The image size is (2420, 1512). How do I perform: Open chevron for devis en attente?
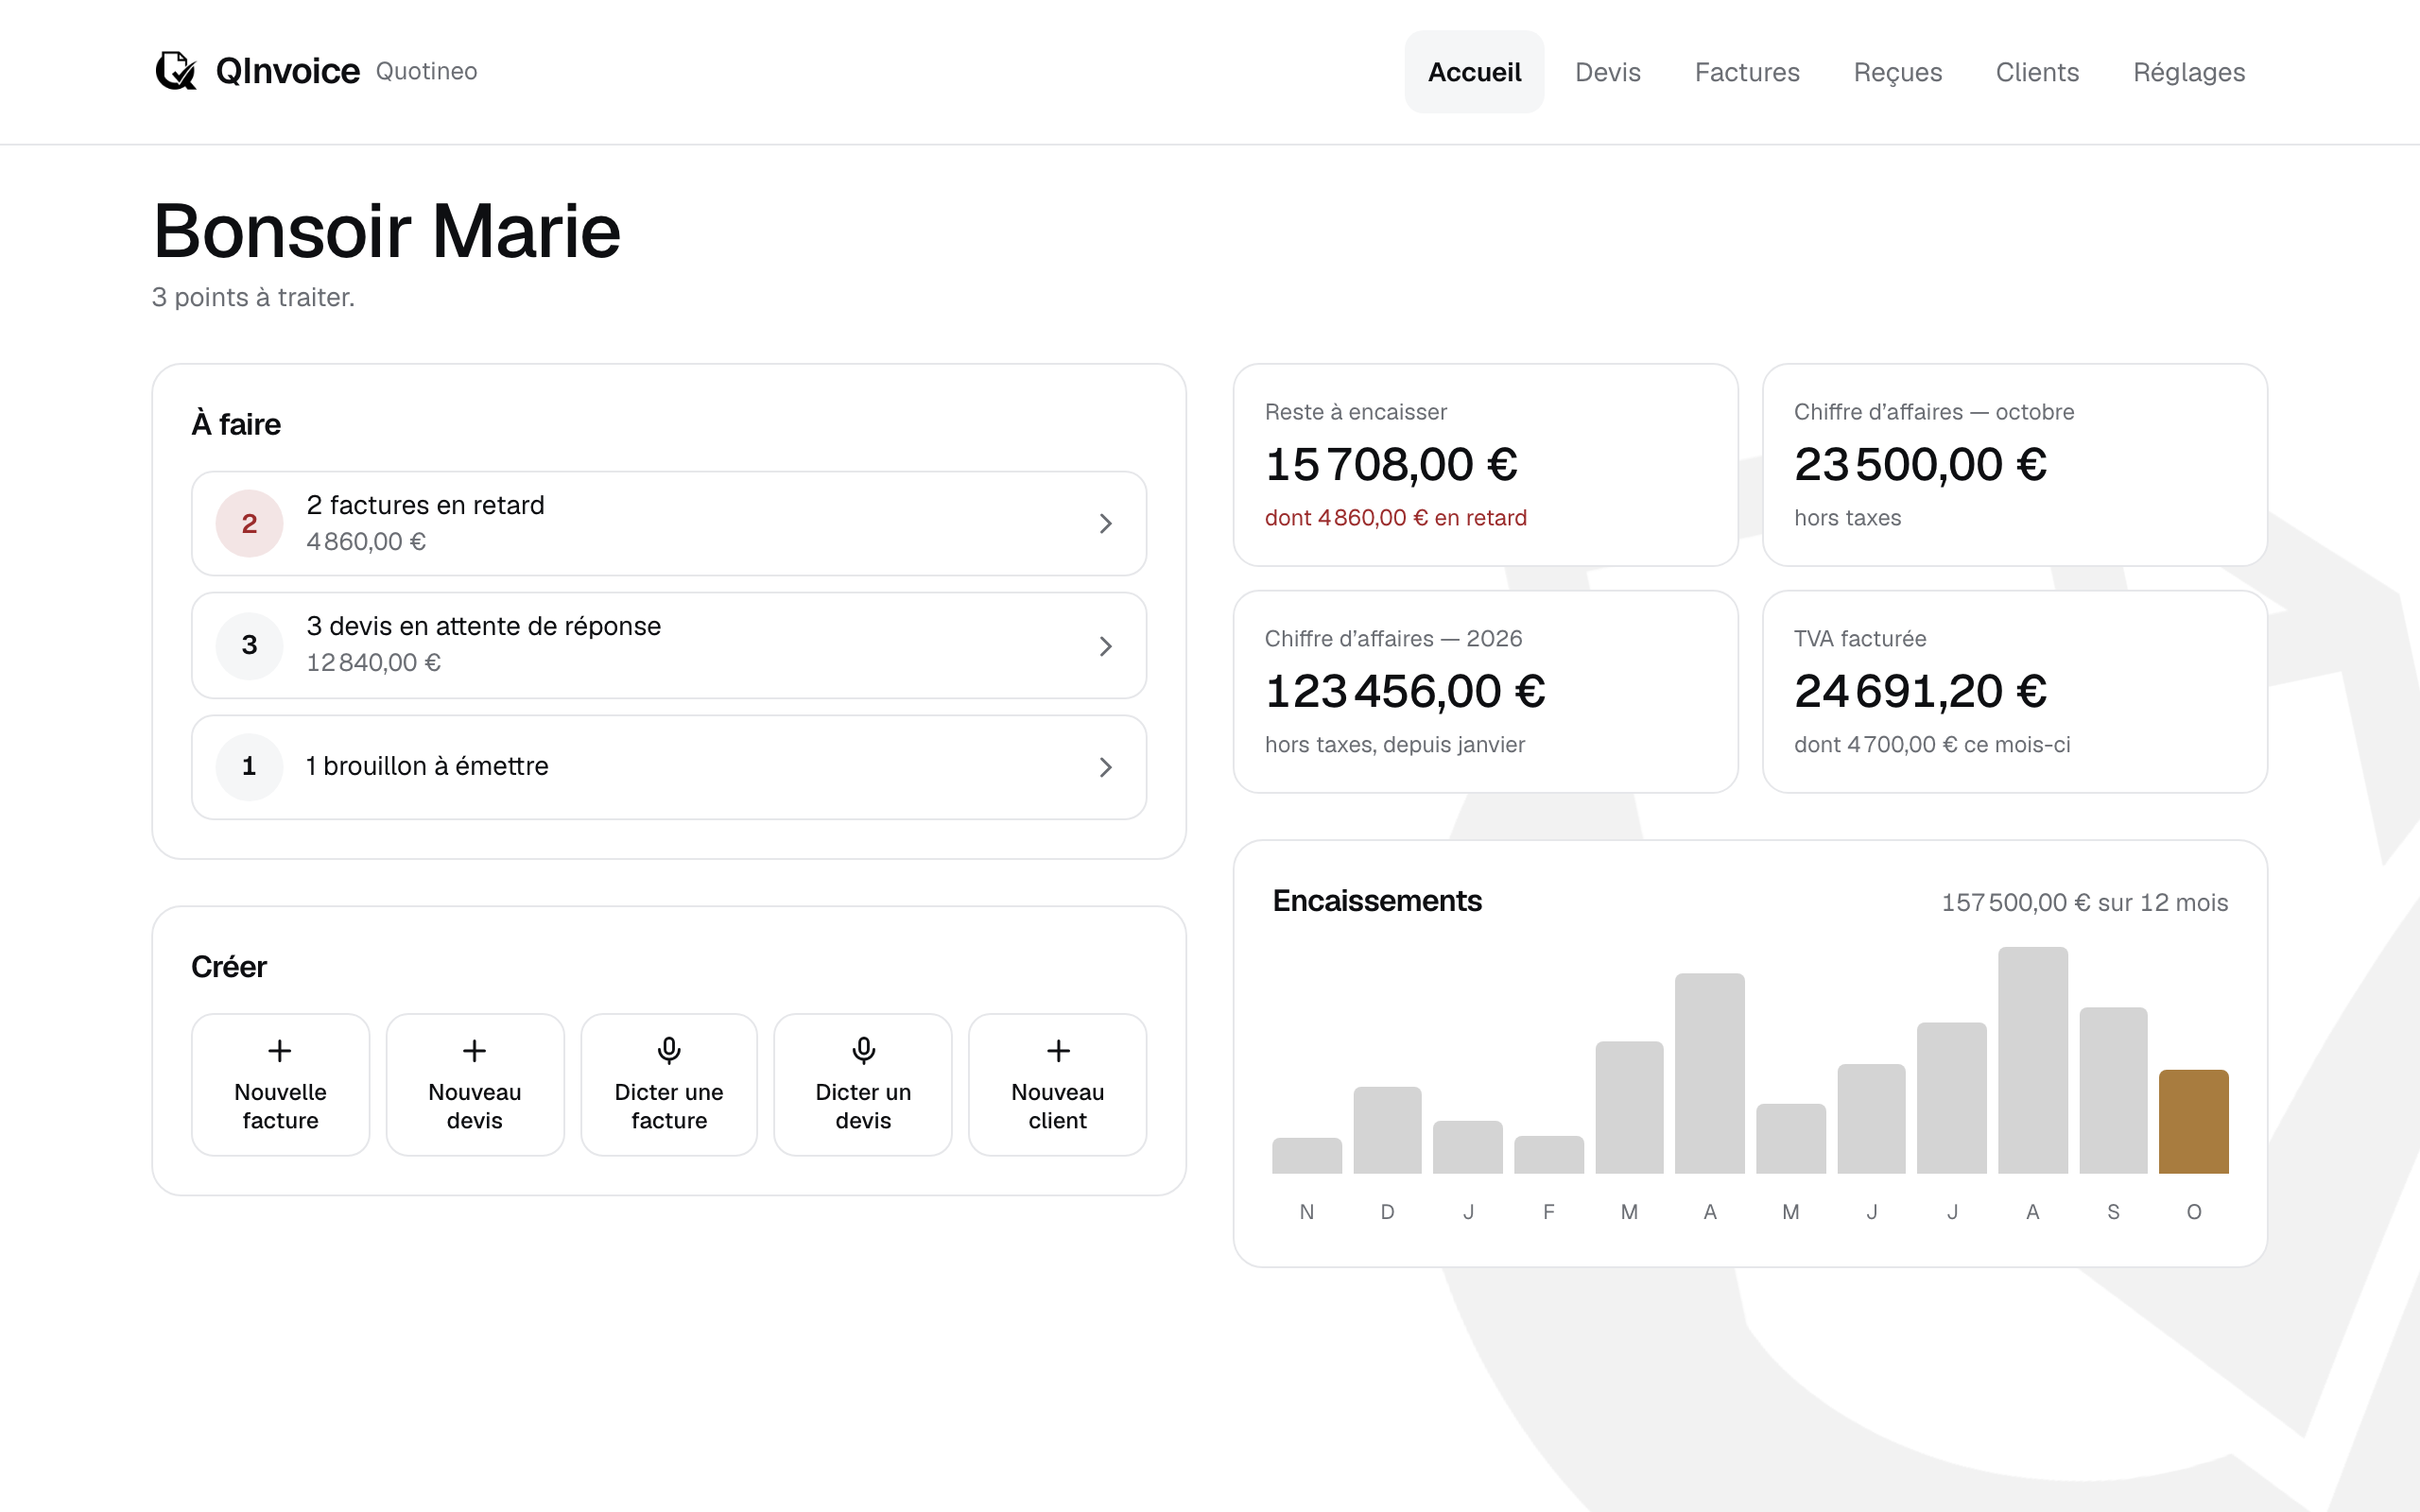(1105, 646)
